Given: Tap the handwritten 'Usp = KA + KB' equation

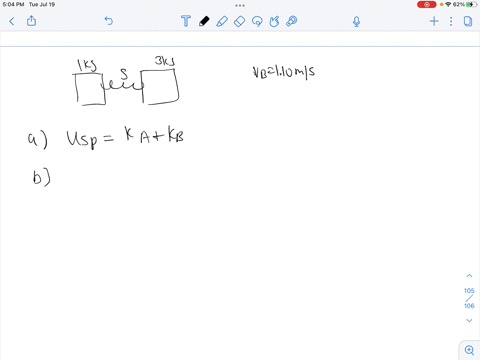Looking at the screenshot, I should coord(125,137).
